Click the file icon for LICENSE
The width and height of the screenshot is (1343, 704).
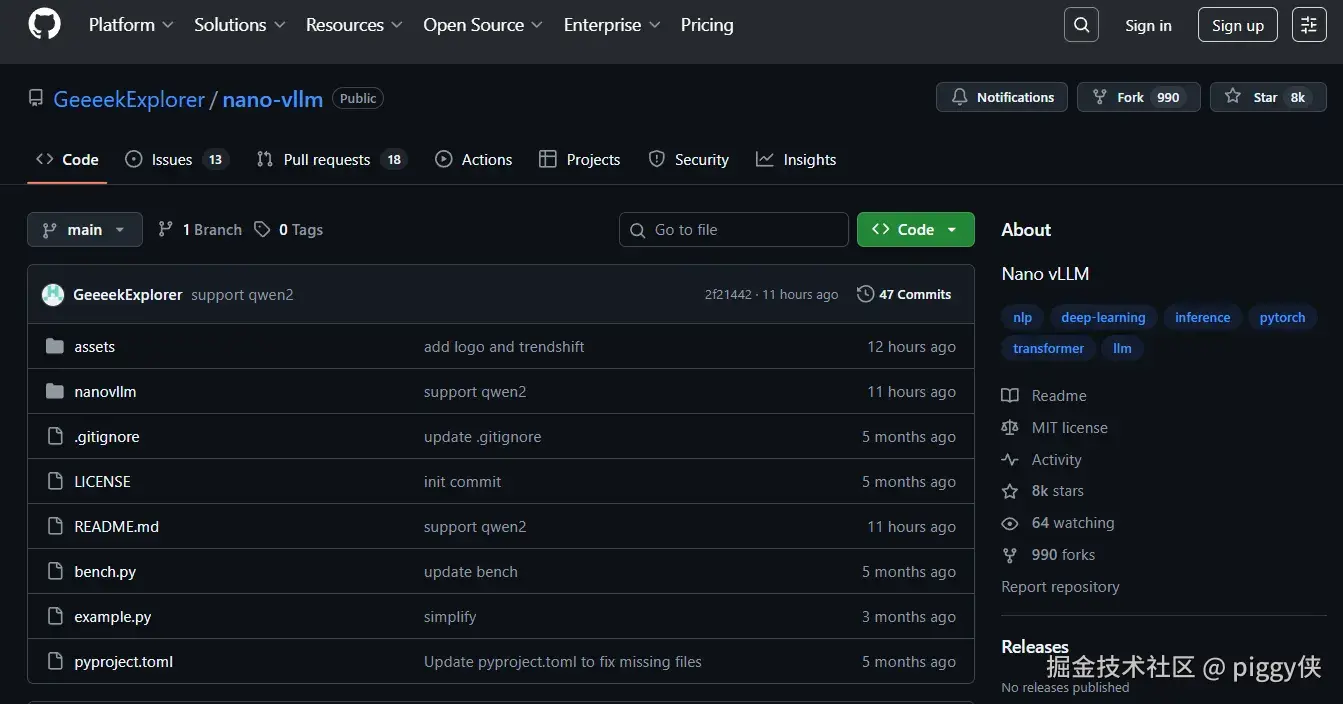pyautogui.click(x=55, y=482)
